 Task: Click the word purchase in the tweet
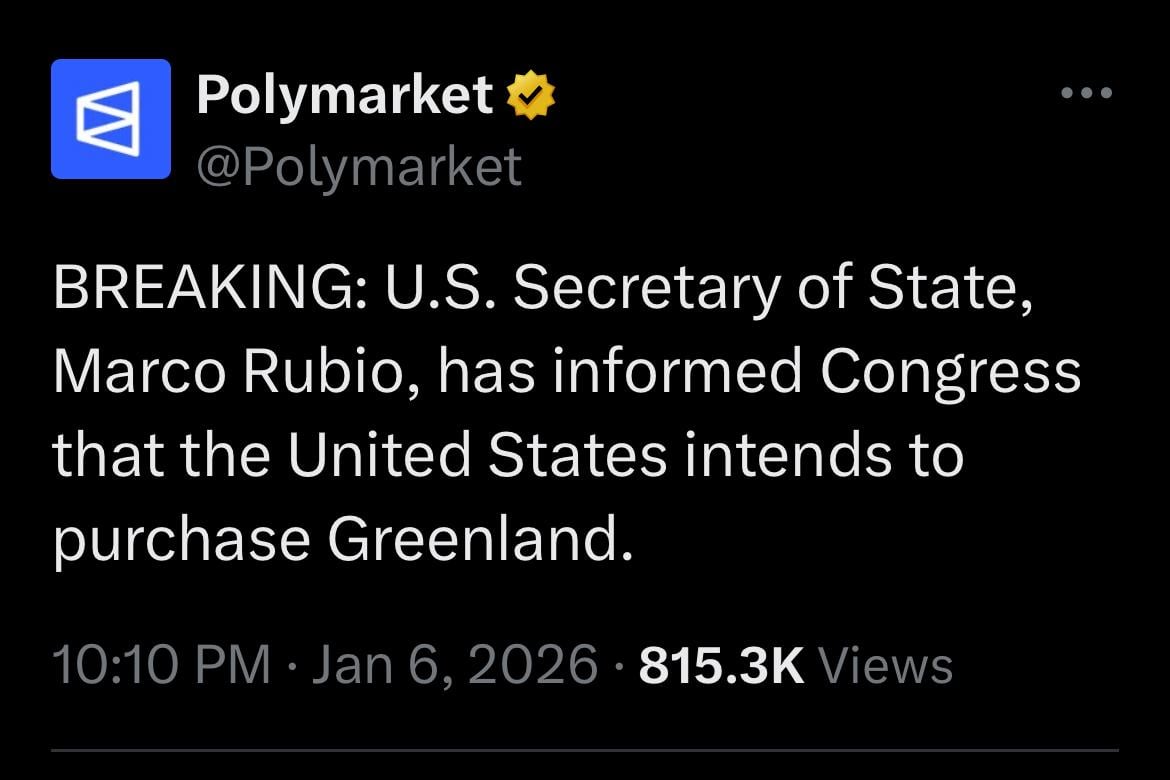(181, 541)
